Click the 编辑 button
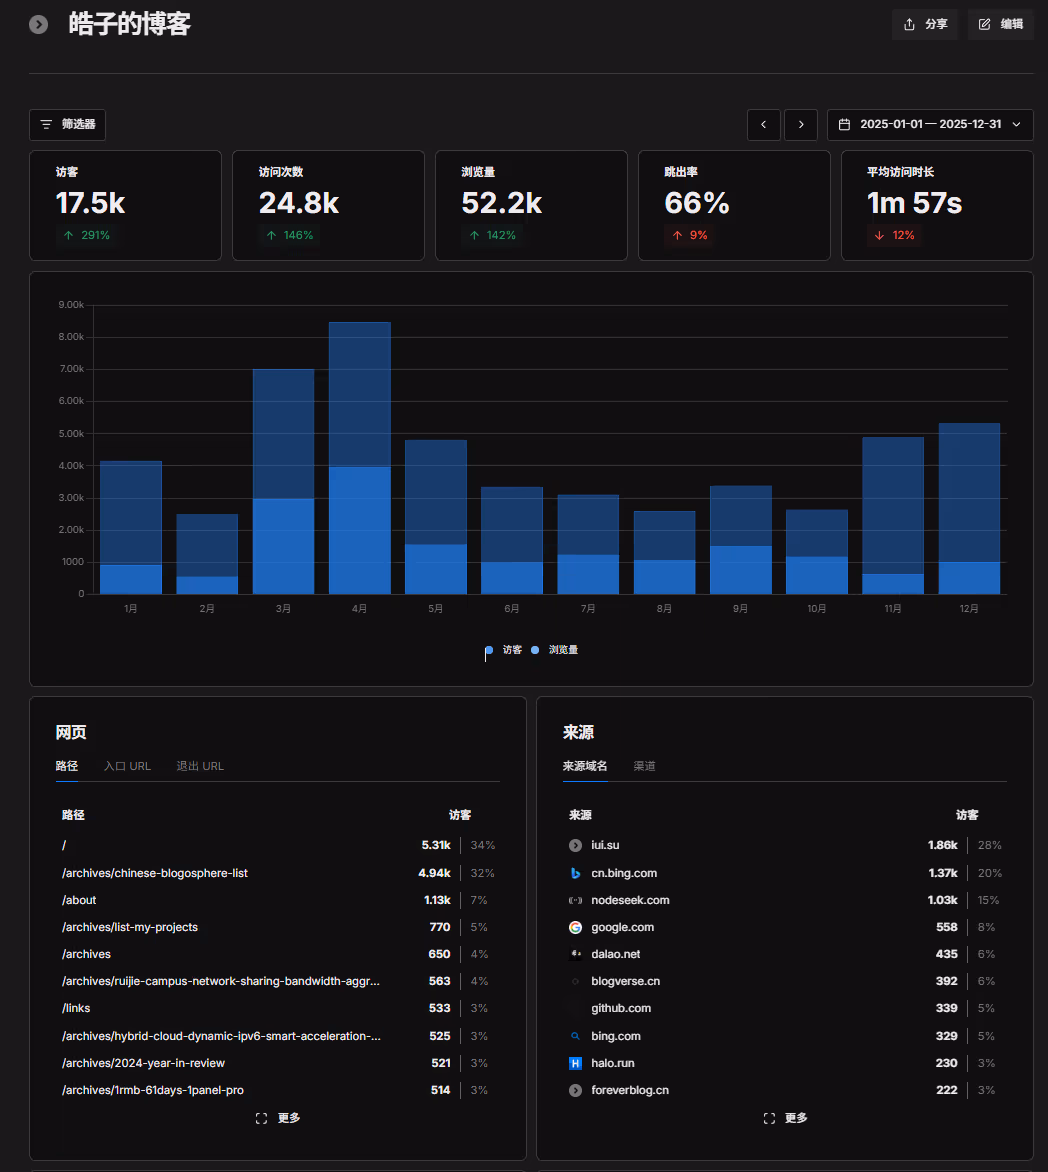 coord(1000,24)
